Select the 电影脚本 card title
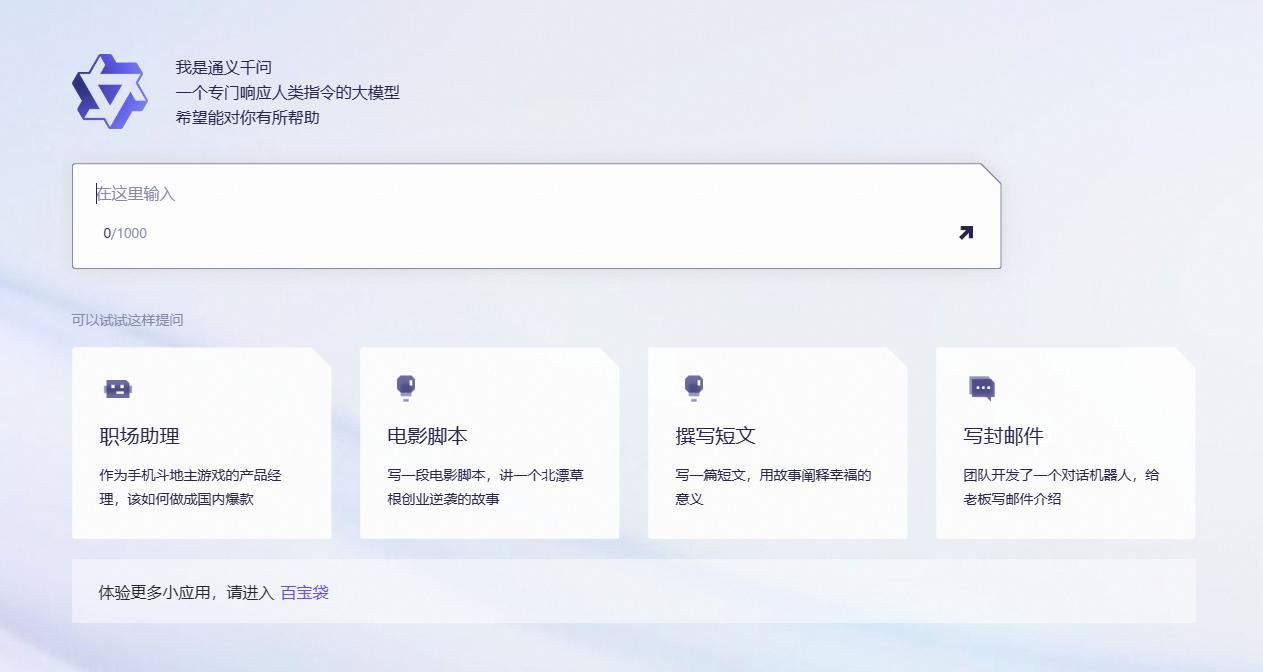Screen dimensions: 1263x672 427,436
